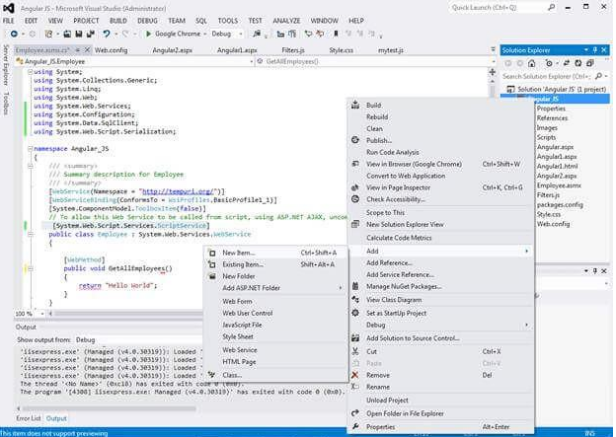The width and height of the screenshot is (616, 437).
Task: Open the TOOLS menu
Action: pos(228,21)
